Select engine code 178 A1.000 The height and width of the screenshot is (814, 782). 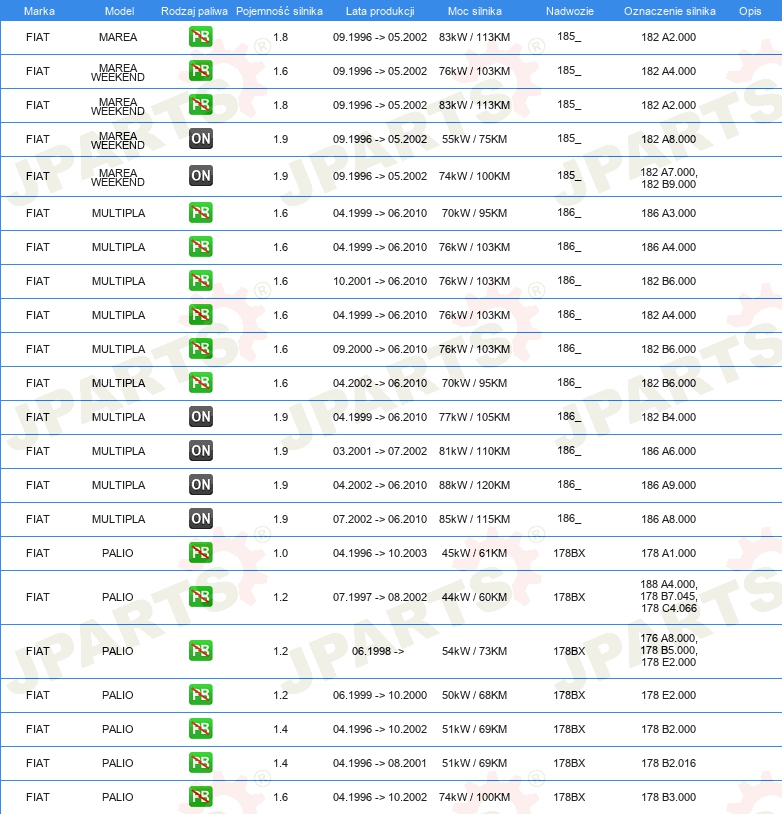668,553
